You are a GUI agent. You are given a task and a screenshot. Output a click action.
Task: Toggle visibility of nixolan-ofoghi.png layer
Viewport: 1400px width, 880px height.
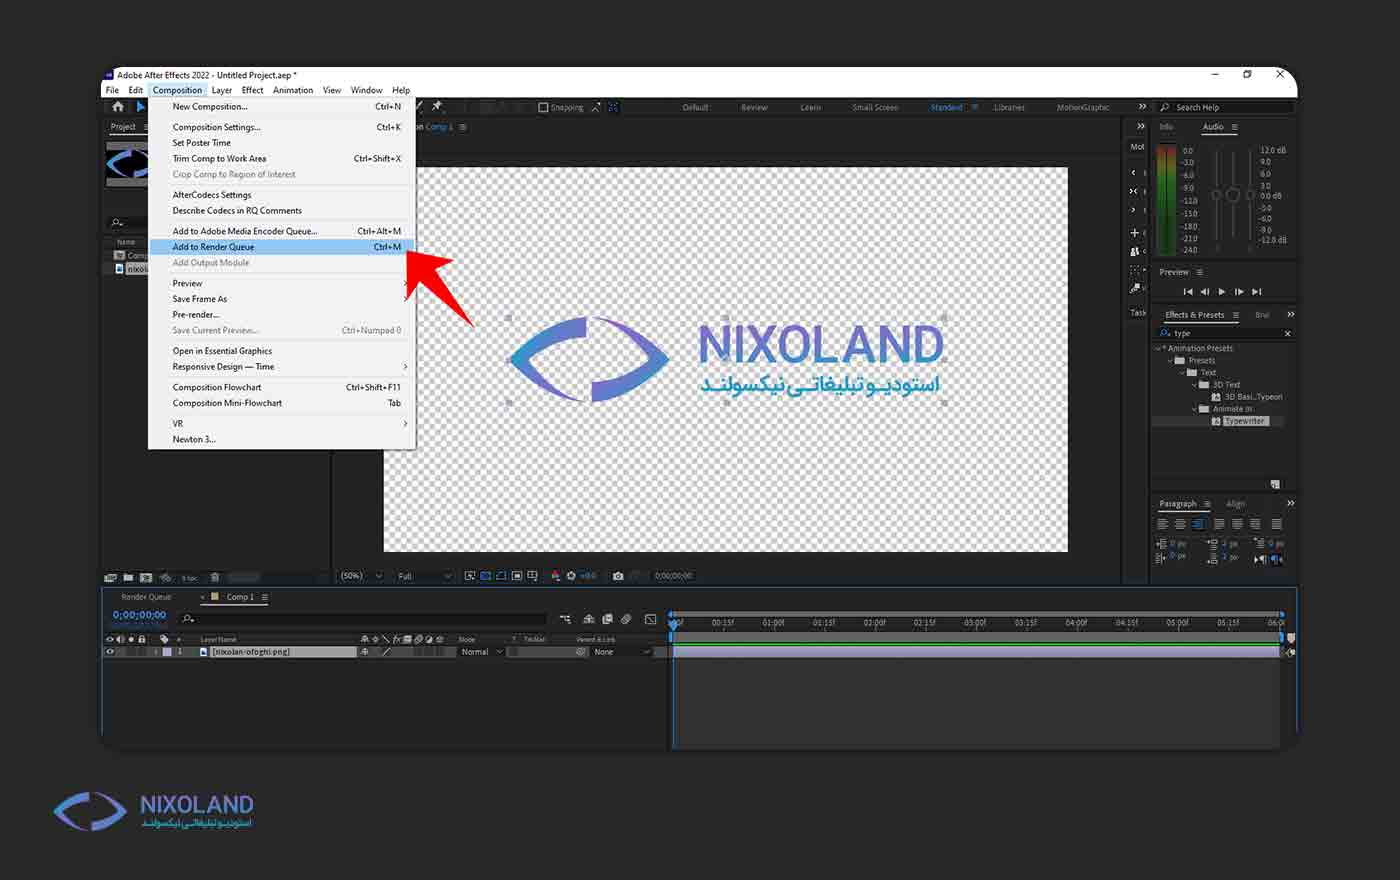click(110, 652)
